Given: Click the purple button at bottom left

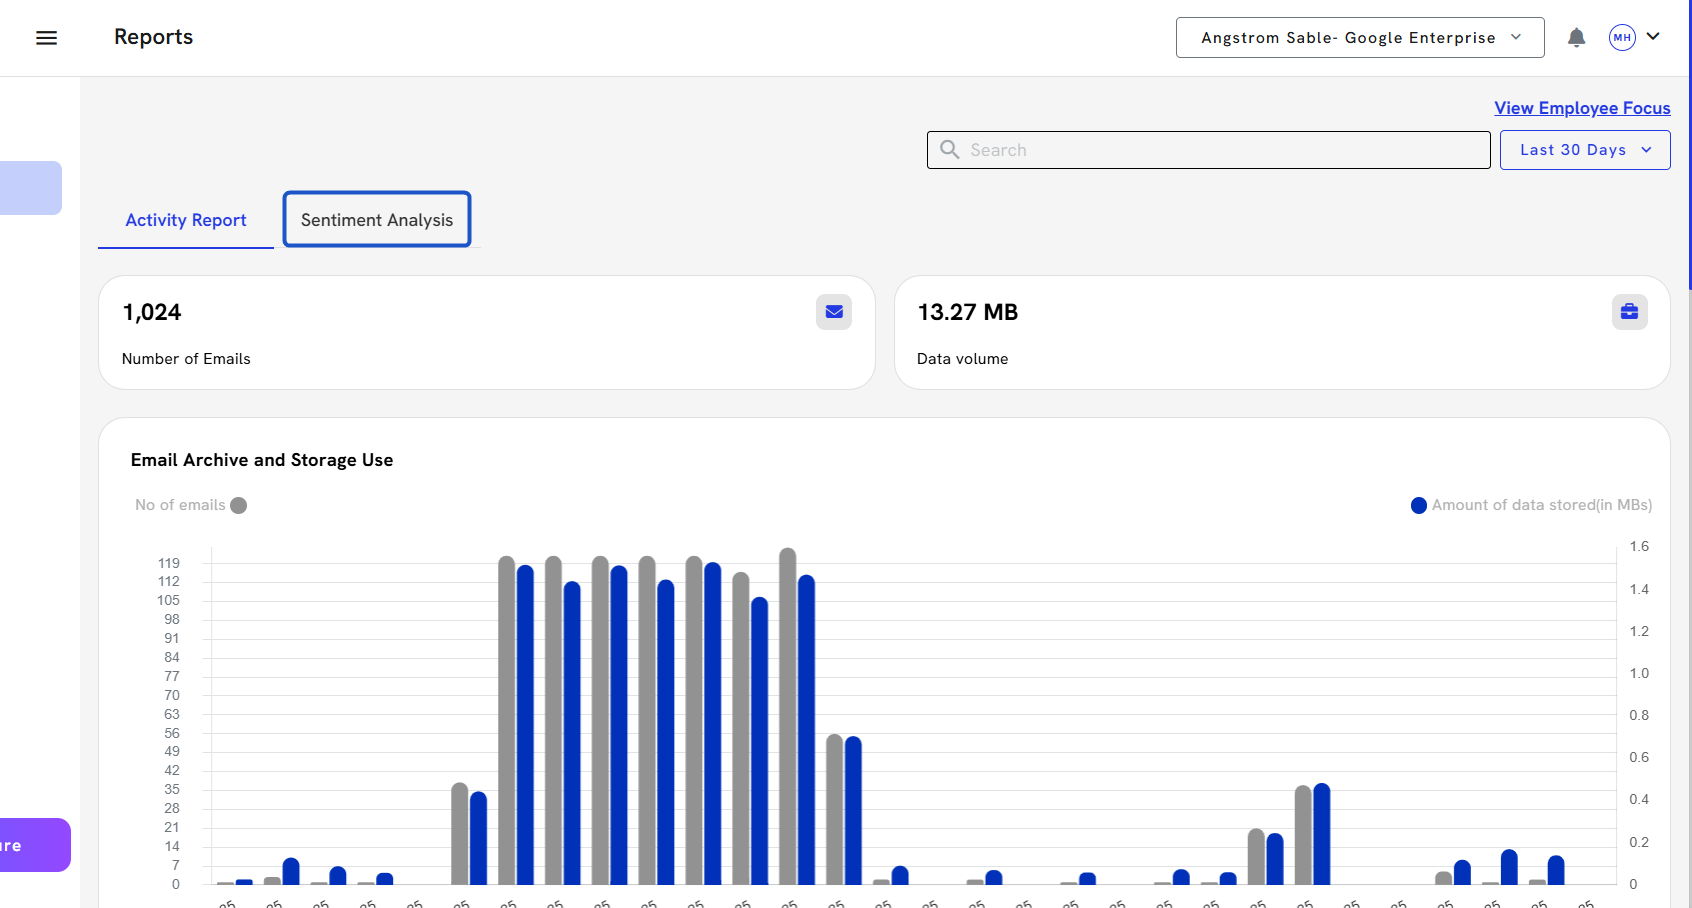Looking at the screenshot, I should tap(33, 845).
